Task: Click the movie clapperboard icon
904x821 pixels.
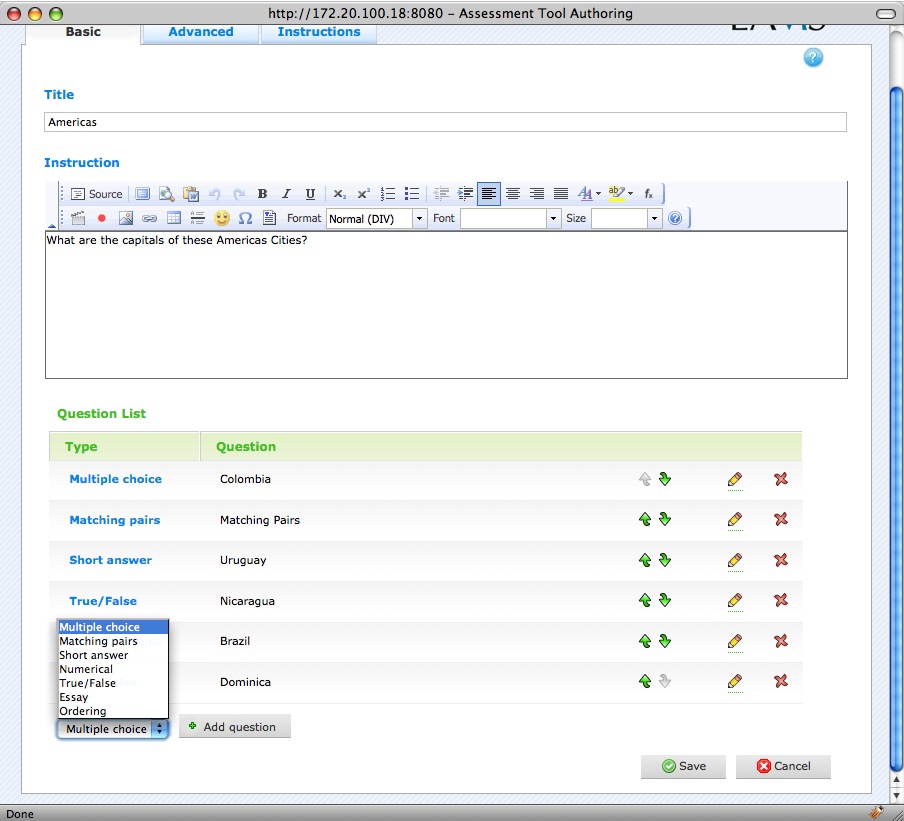Action: (x=78, y=218)
